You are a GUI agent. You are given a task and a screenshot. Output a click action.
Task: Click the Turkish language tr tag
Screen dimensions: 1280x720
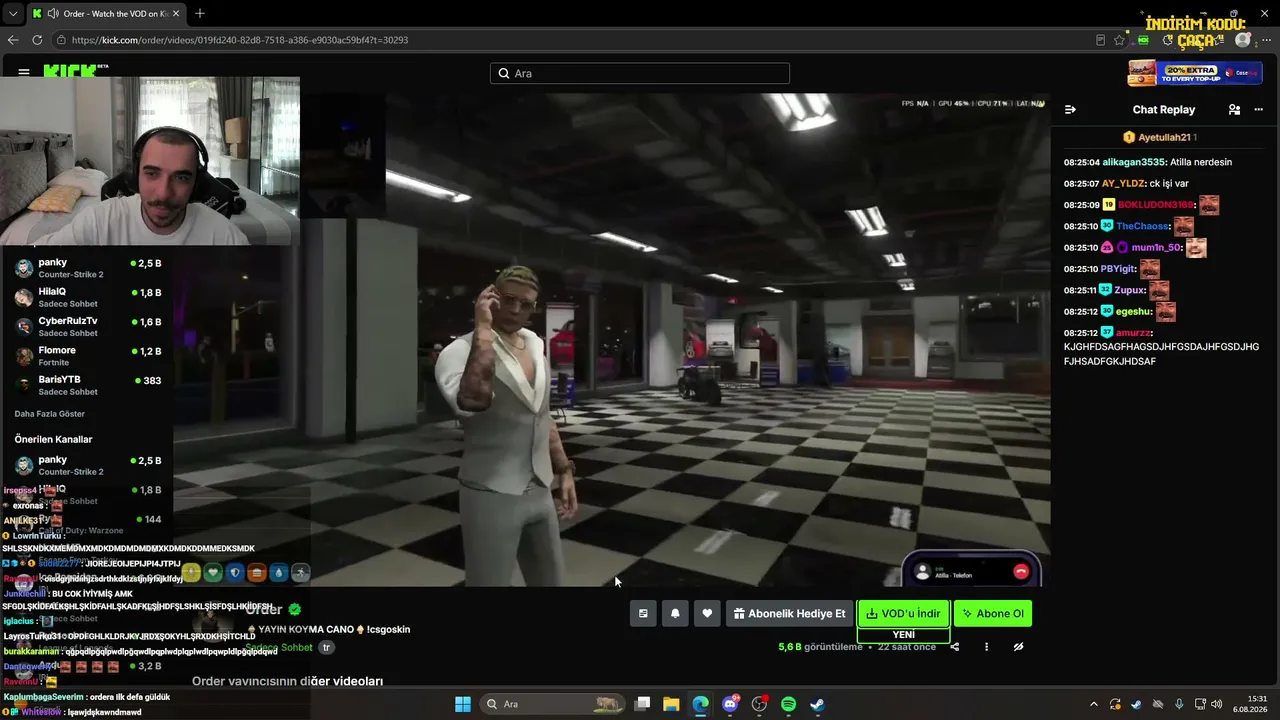(326, 647)
